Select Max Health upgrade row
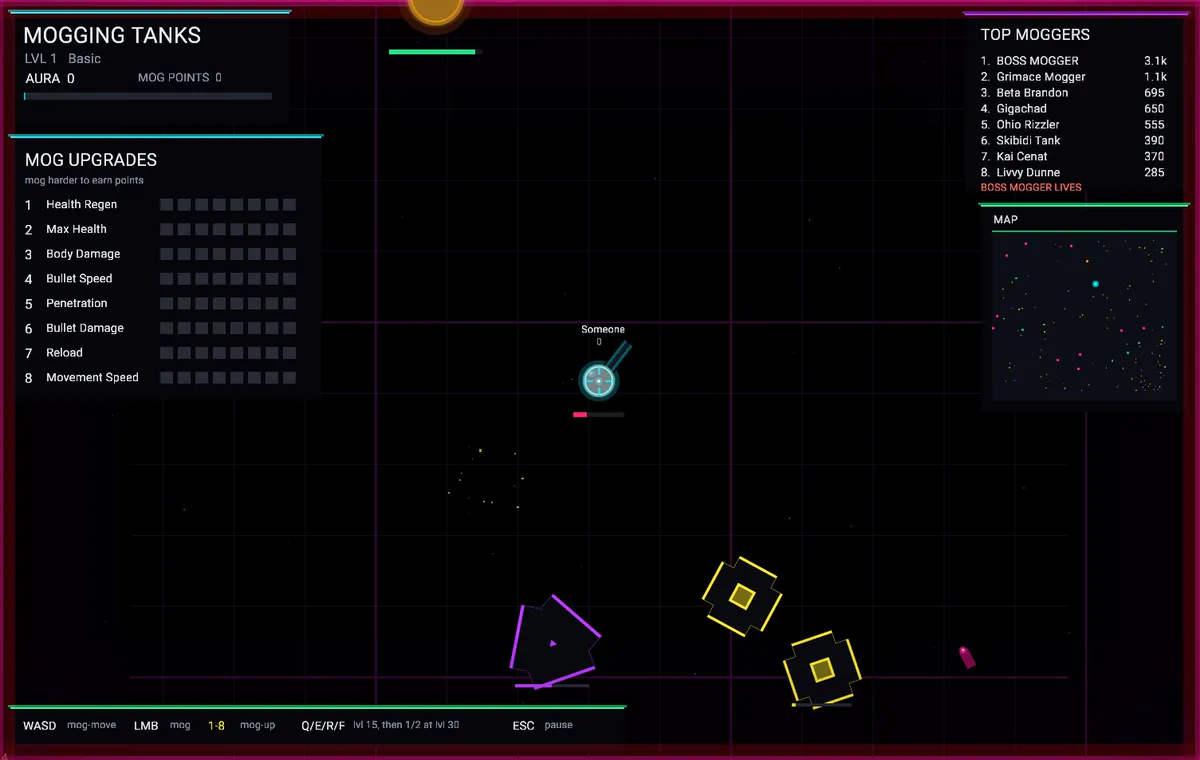1200x760 pixels. (x=160, y=229)
